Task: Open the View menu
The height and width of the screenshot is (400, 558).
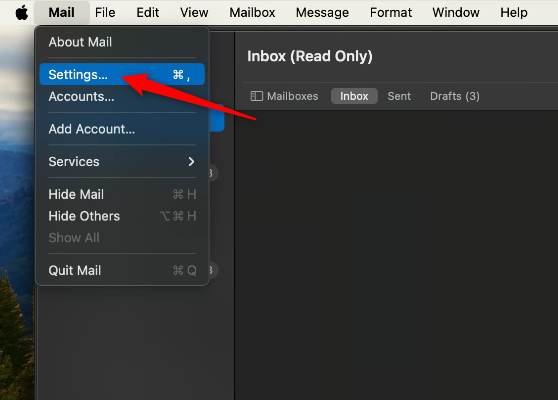Action: coord(194,13)
